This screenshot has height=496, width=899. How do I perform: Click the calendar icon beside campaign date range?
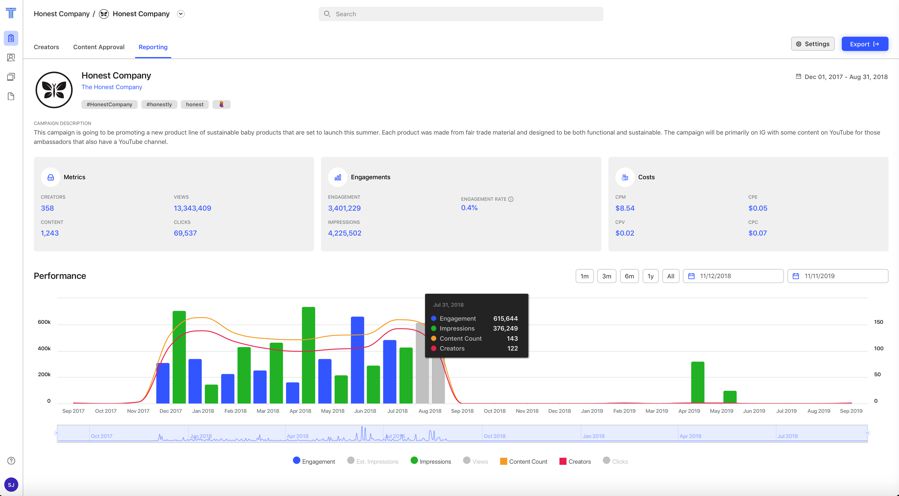[798, 76]
